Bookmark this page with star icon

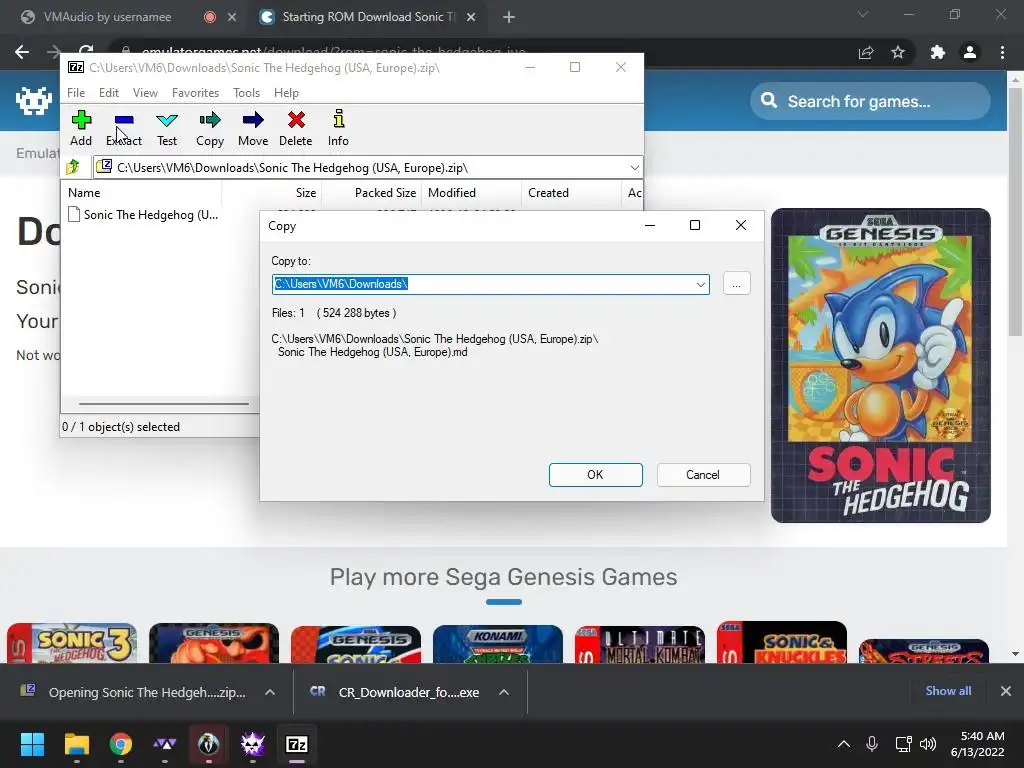898,52
